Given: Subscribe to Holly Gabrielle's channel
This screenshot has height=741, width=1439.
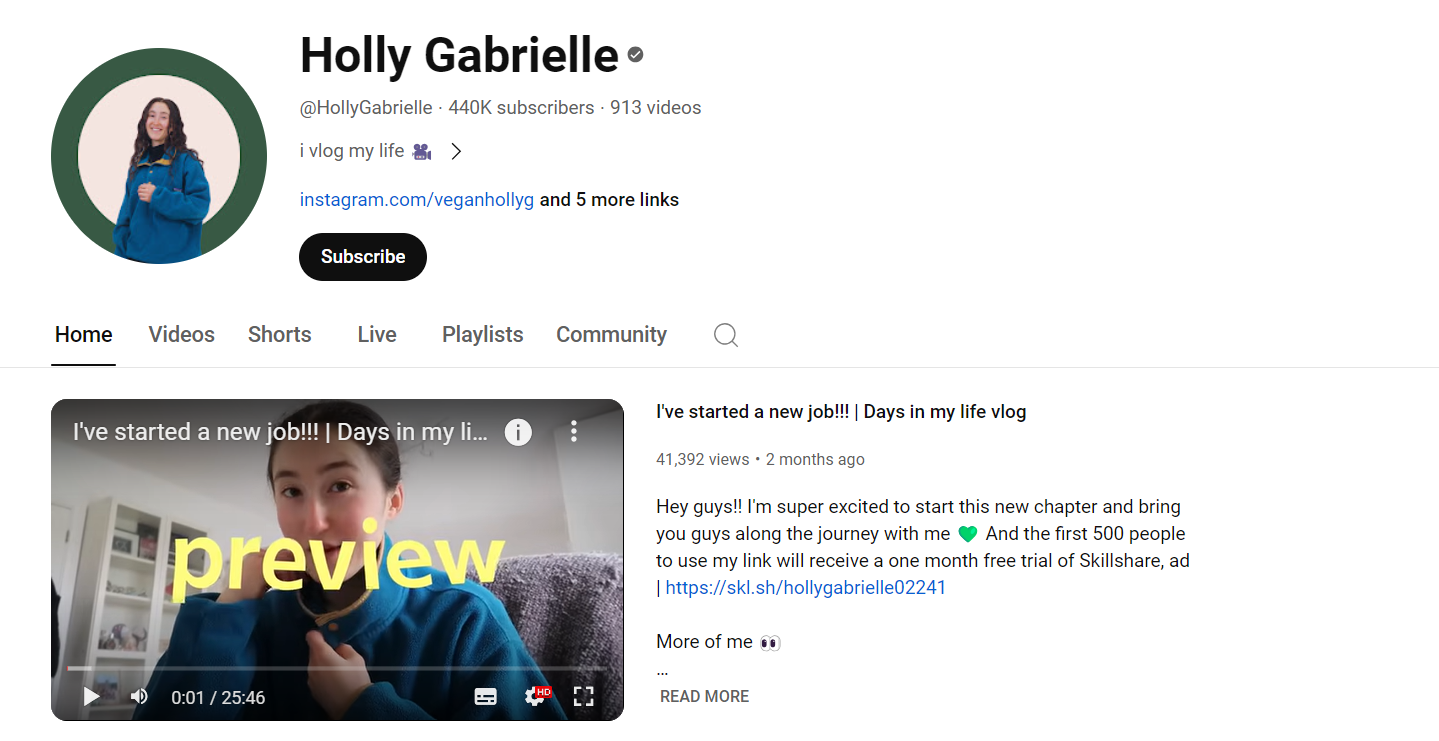Looking at the screenshot, I should (363, 257).
